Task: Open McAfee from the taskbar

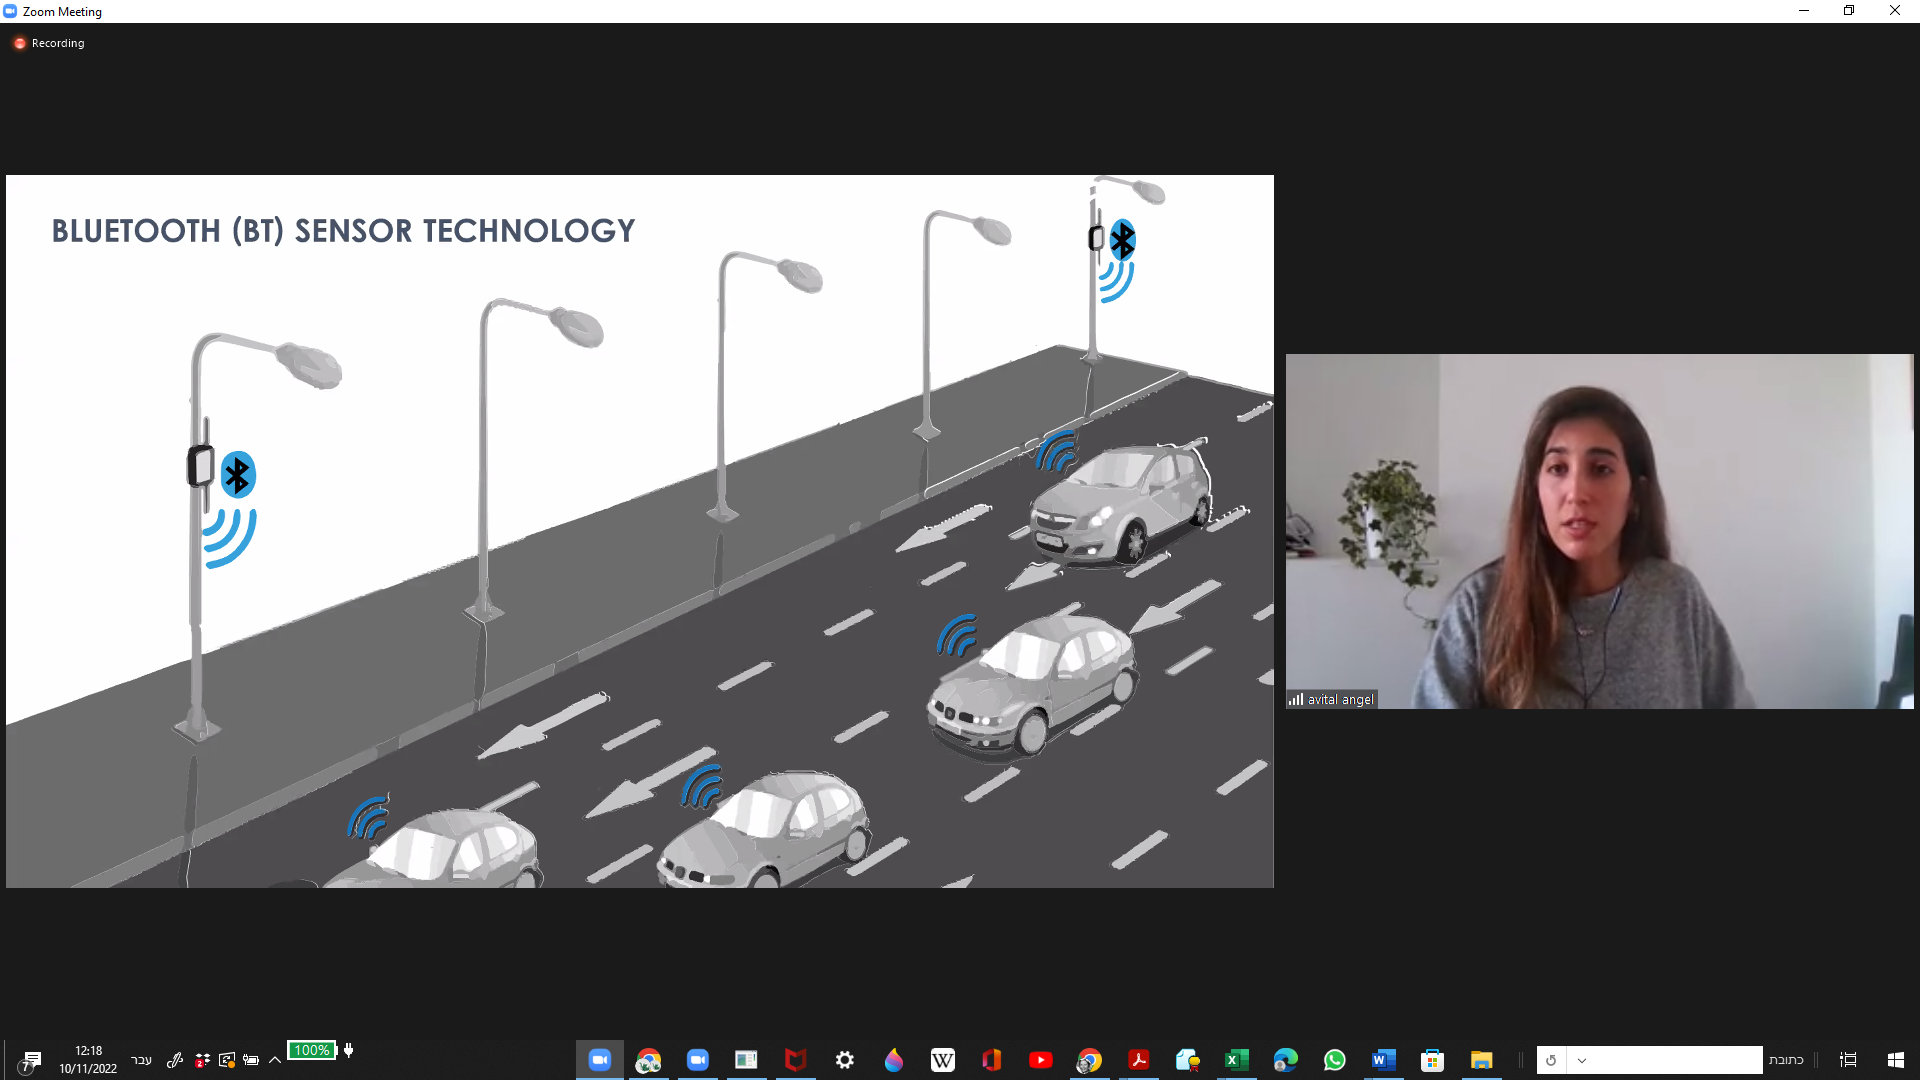Action: point(795,1060)
